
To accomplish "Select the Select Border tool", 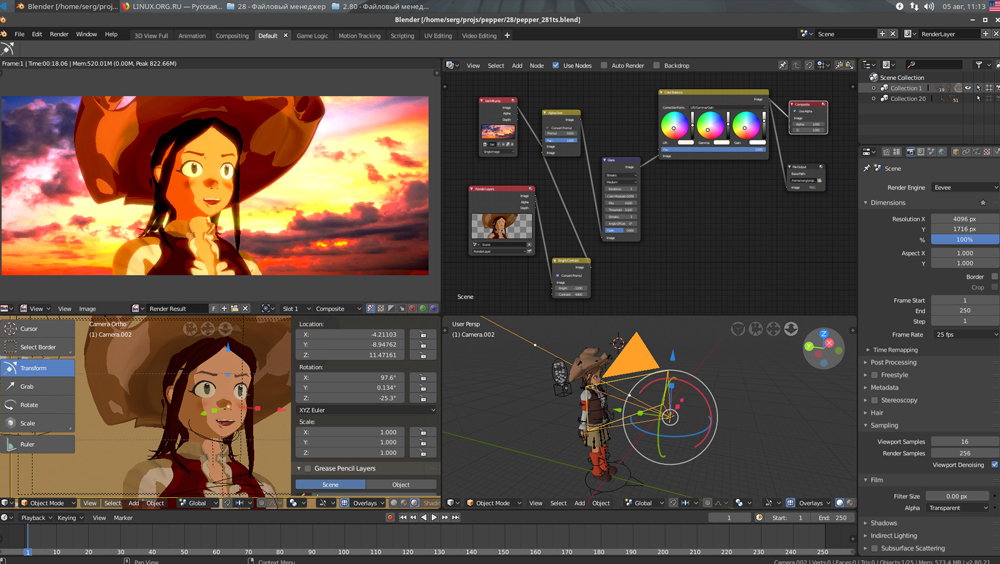I will [x=37, y=347].
